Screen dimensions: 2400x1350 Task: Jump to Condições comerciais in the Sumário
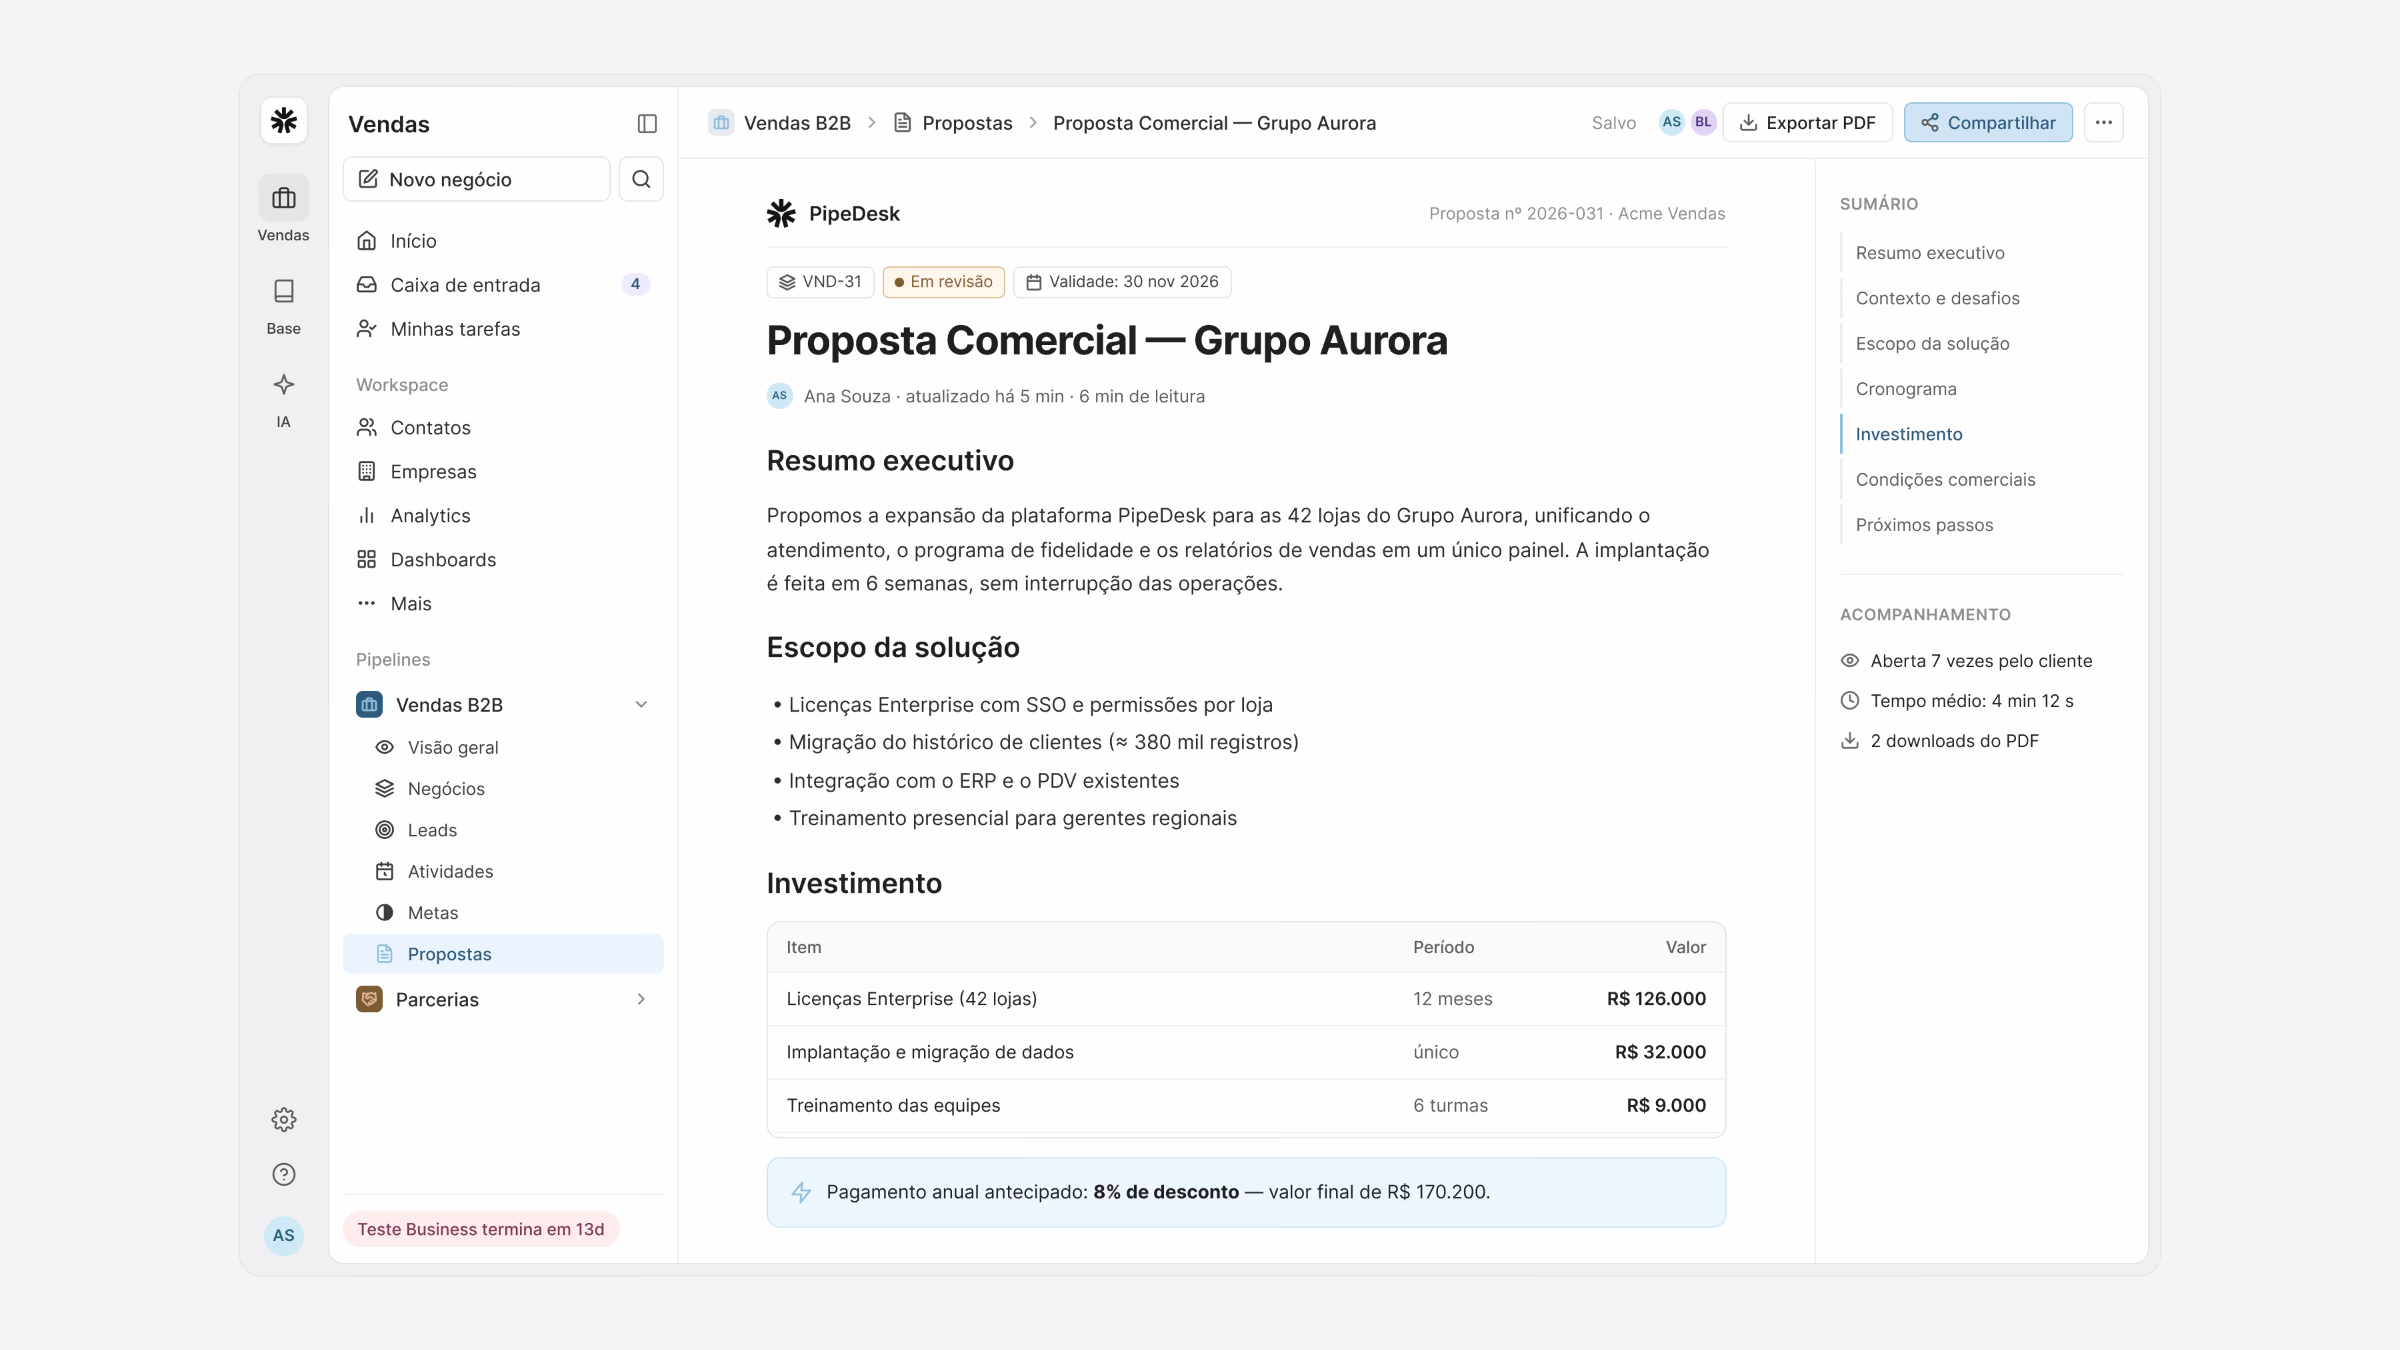1945,479
